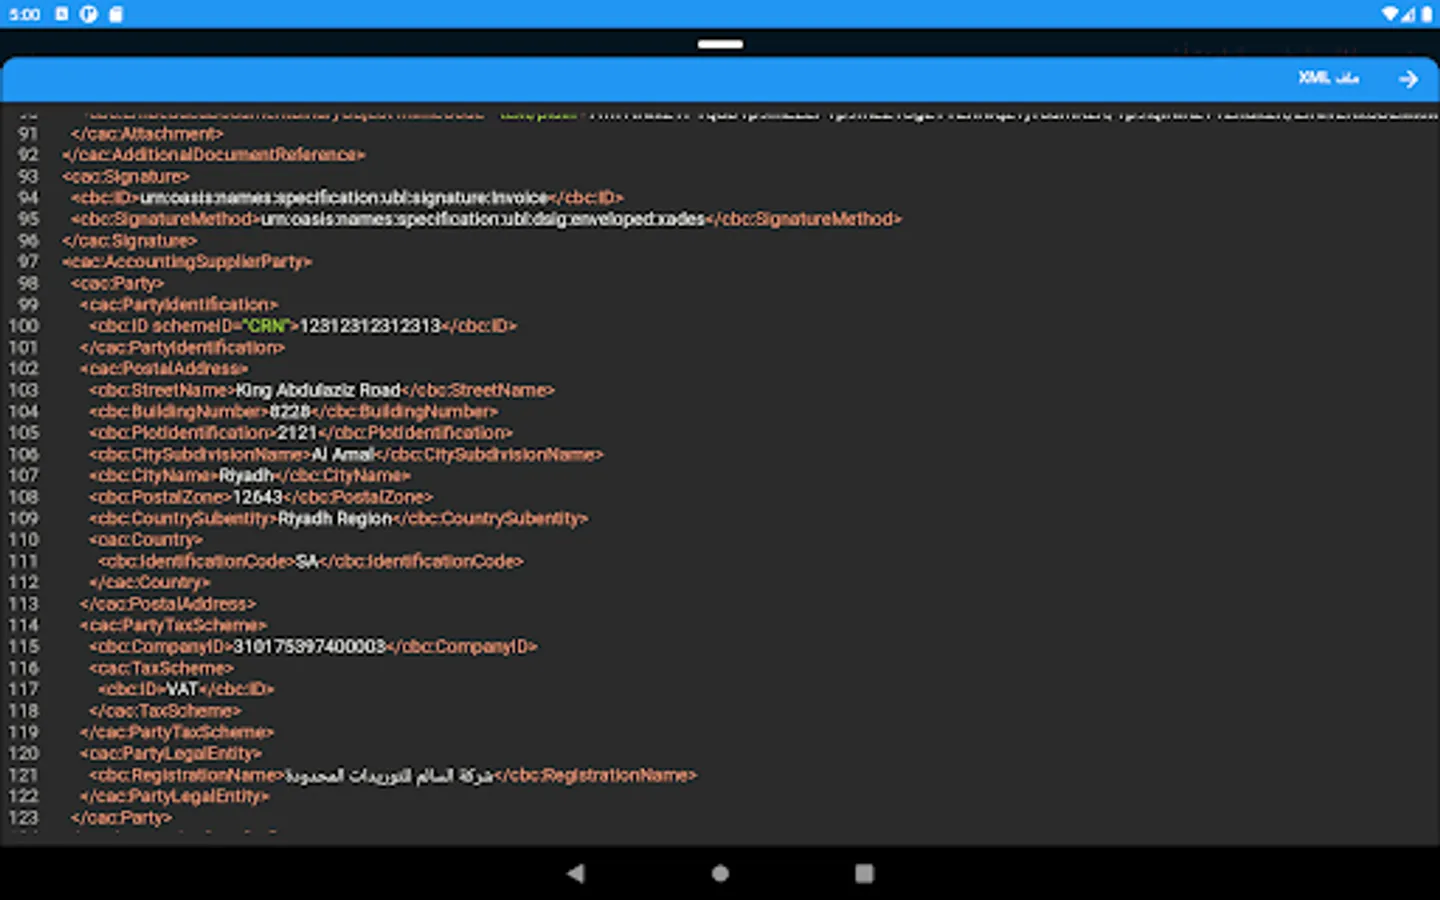Tap the 5:00 clock in the status bar
Screen dimensions: 1440x900
tap(24, 14)
